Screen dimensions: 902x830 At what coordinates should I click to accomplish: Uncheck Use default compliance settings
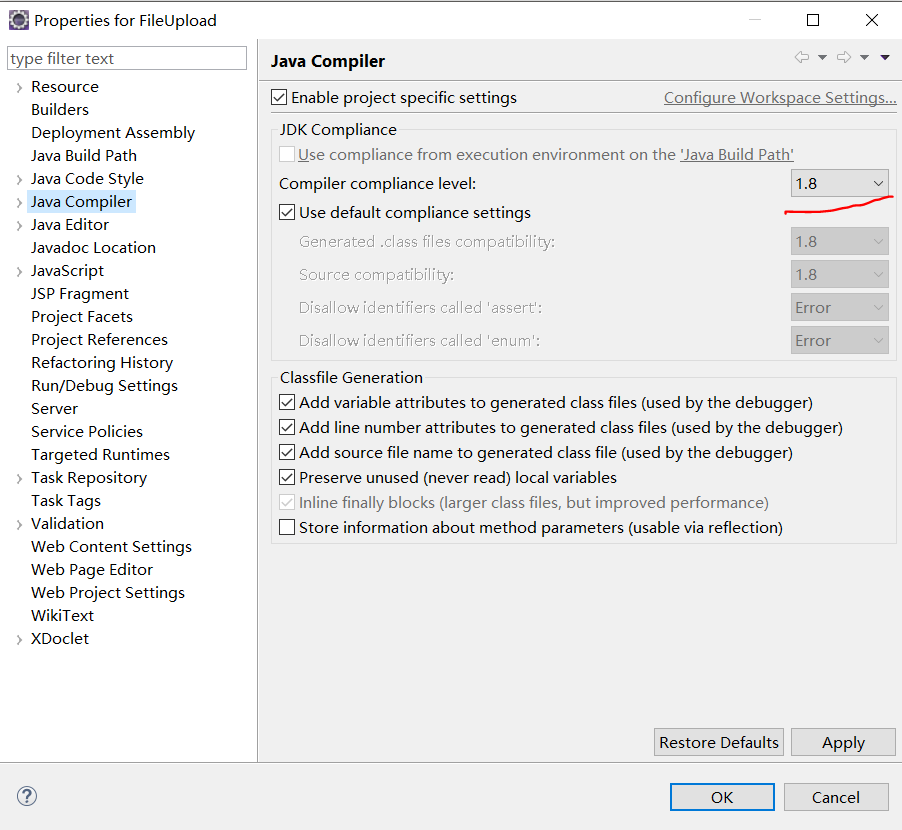287,212
